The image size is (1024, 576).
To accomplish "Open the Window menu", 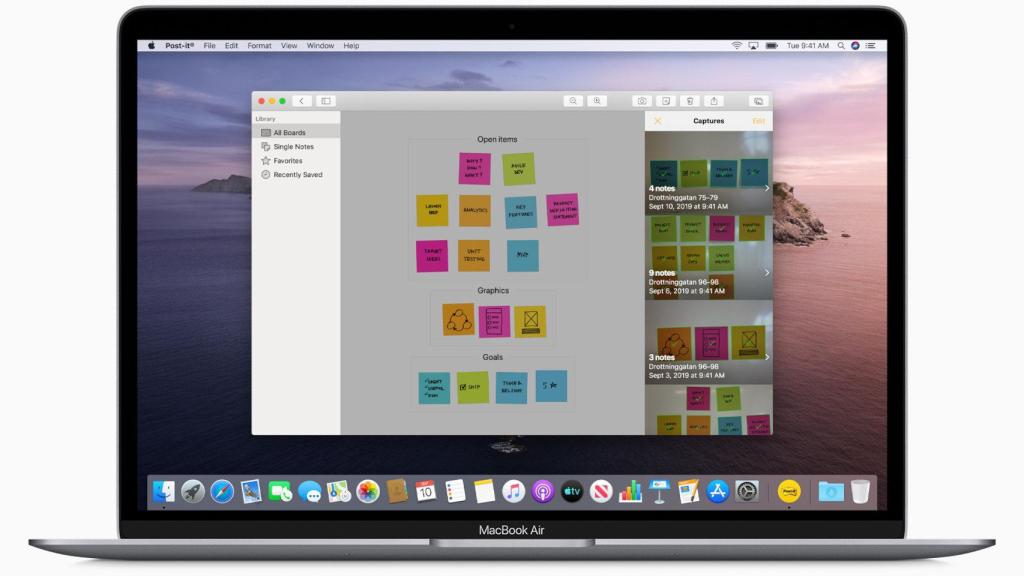I will 320,45.
